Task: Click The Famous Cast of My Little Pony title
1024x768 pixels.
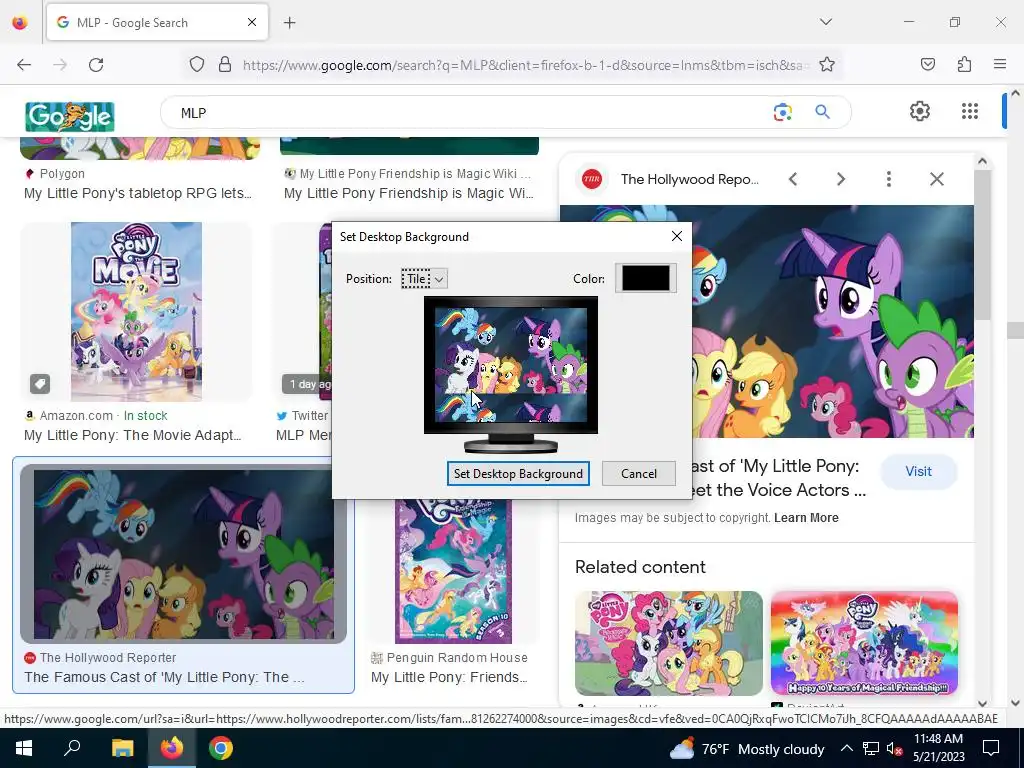Action: tap(164, 677)
